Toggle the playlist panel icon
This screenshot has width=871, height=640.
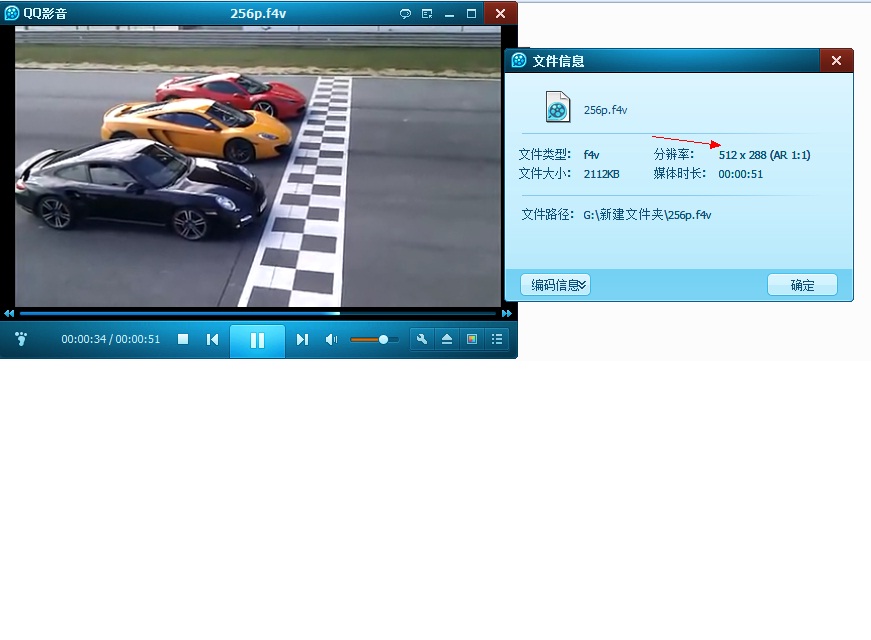pyautogui.click(x=496, y=340)
